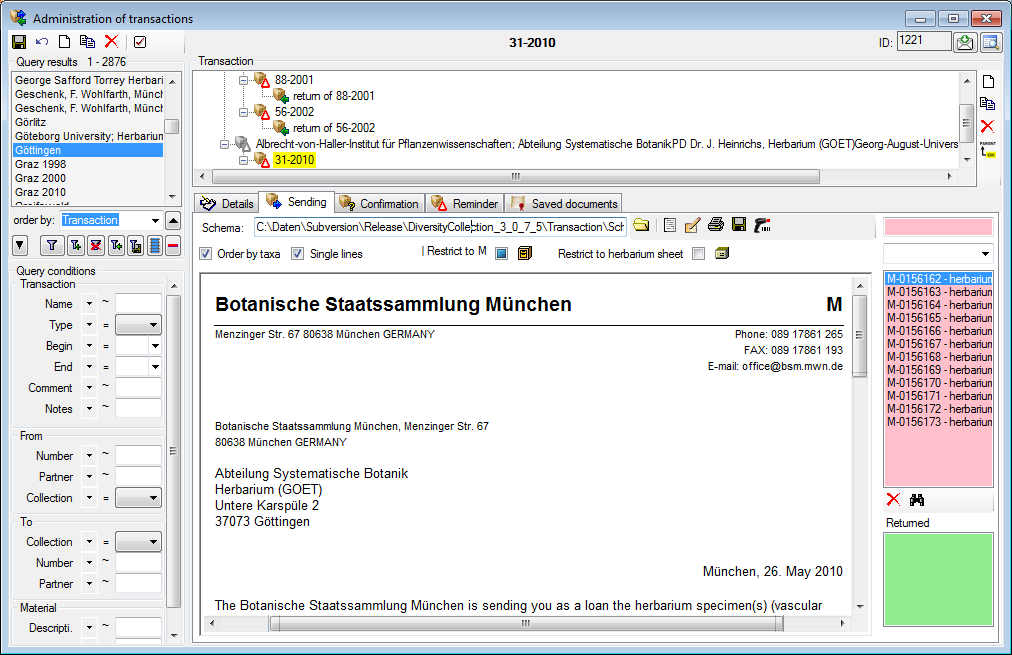This screenshot has height=655, width=1012.
Task: Click the envelope feedback icon beside the ID field
Action: [965, 43]
